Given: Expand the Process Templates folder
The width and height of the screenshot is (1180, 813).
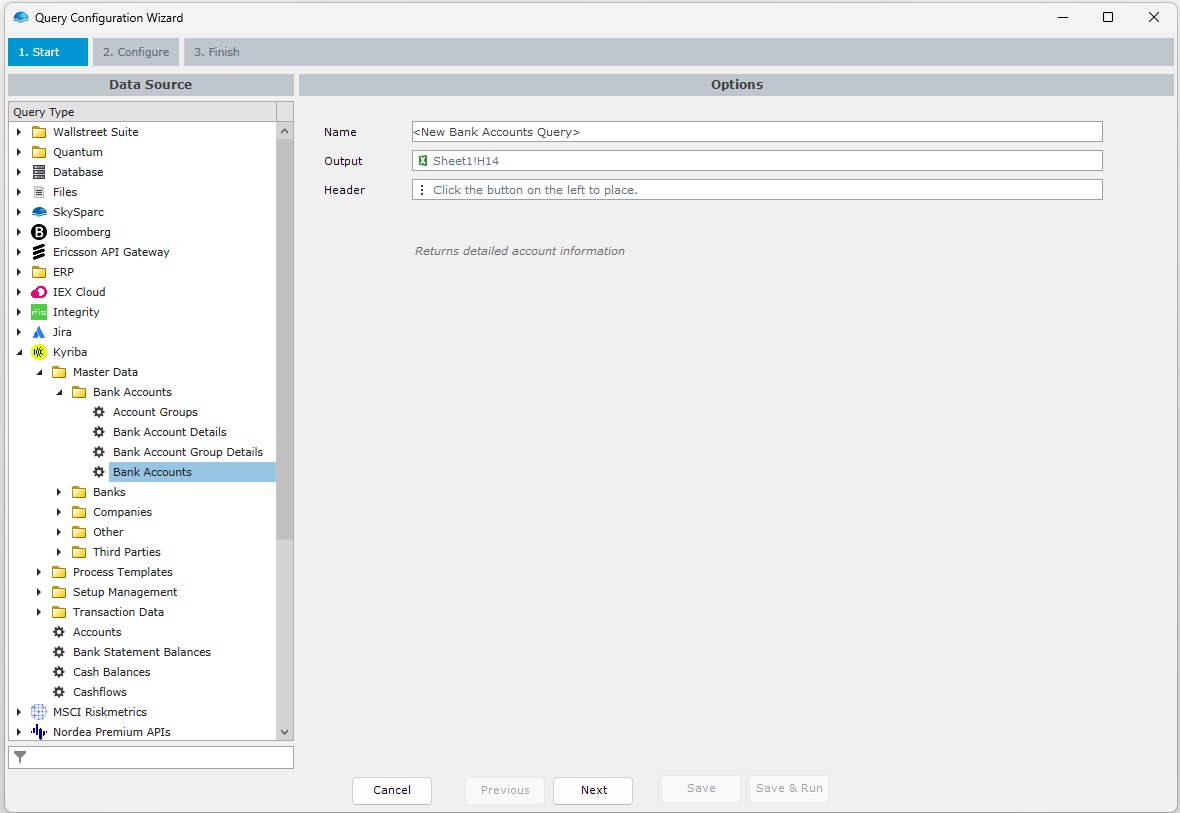Looking at the screenshot, I should (39, 572).
